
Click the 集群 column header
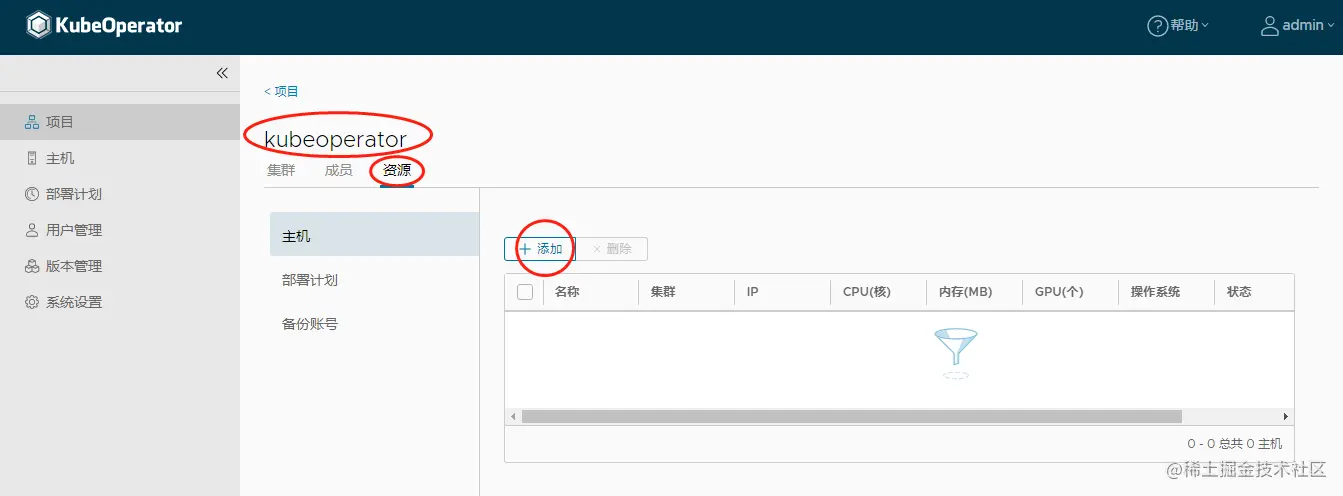pos(663,292)
